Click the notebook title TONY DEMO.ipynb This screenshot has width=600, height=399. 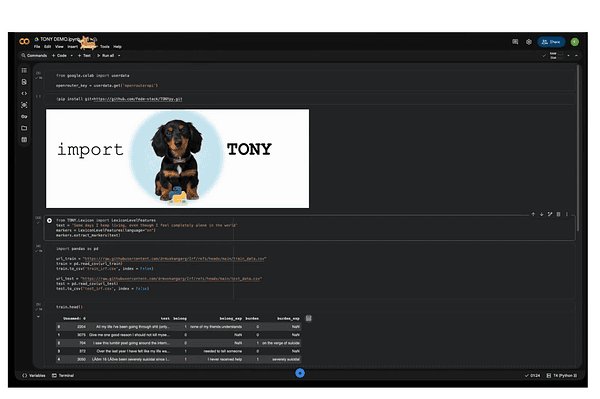[59, 39]
